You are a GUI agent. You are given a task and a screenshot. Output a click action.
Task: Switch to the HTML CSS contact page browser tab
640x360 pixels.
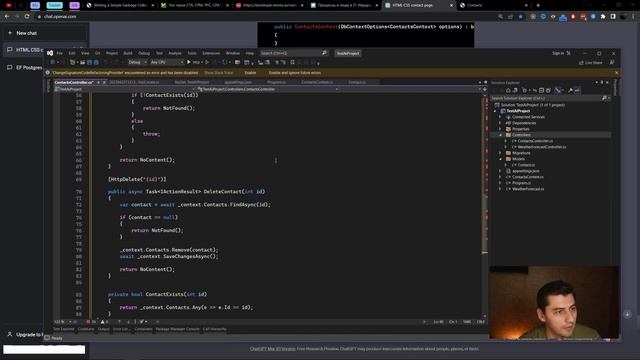tap(419, 5)
